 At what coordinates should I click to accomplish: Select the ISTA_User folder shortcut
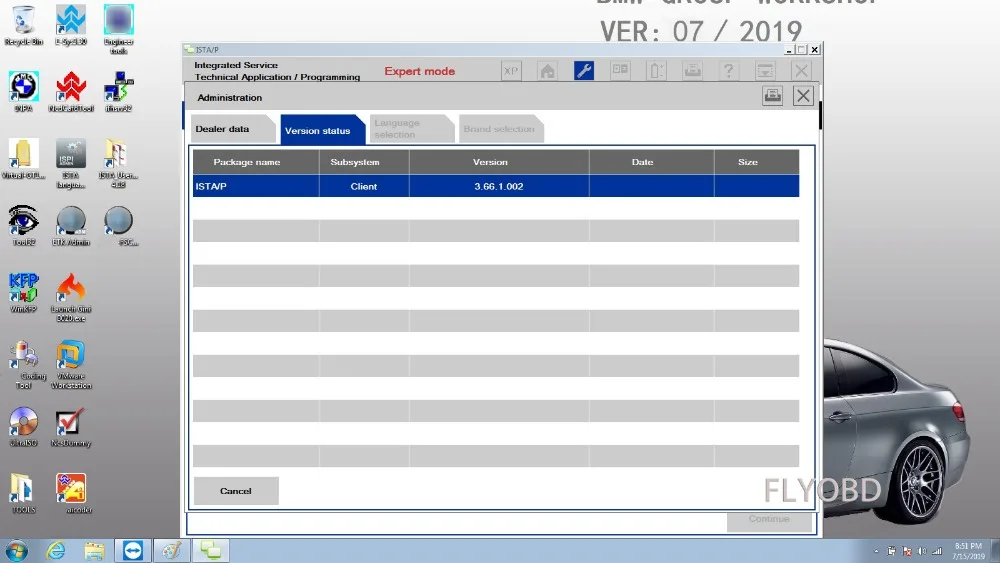pos(119,163)
